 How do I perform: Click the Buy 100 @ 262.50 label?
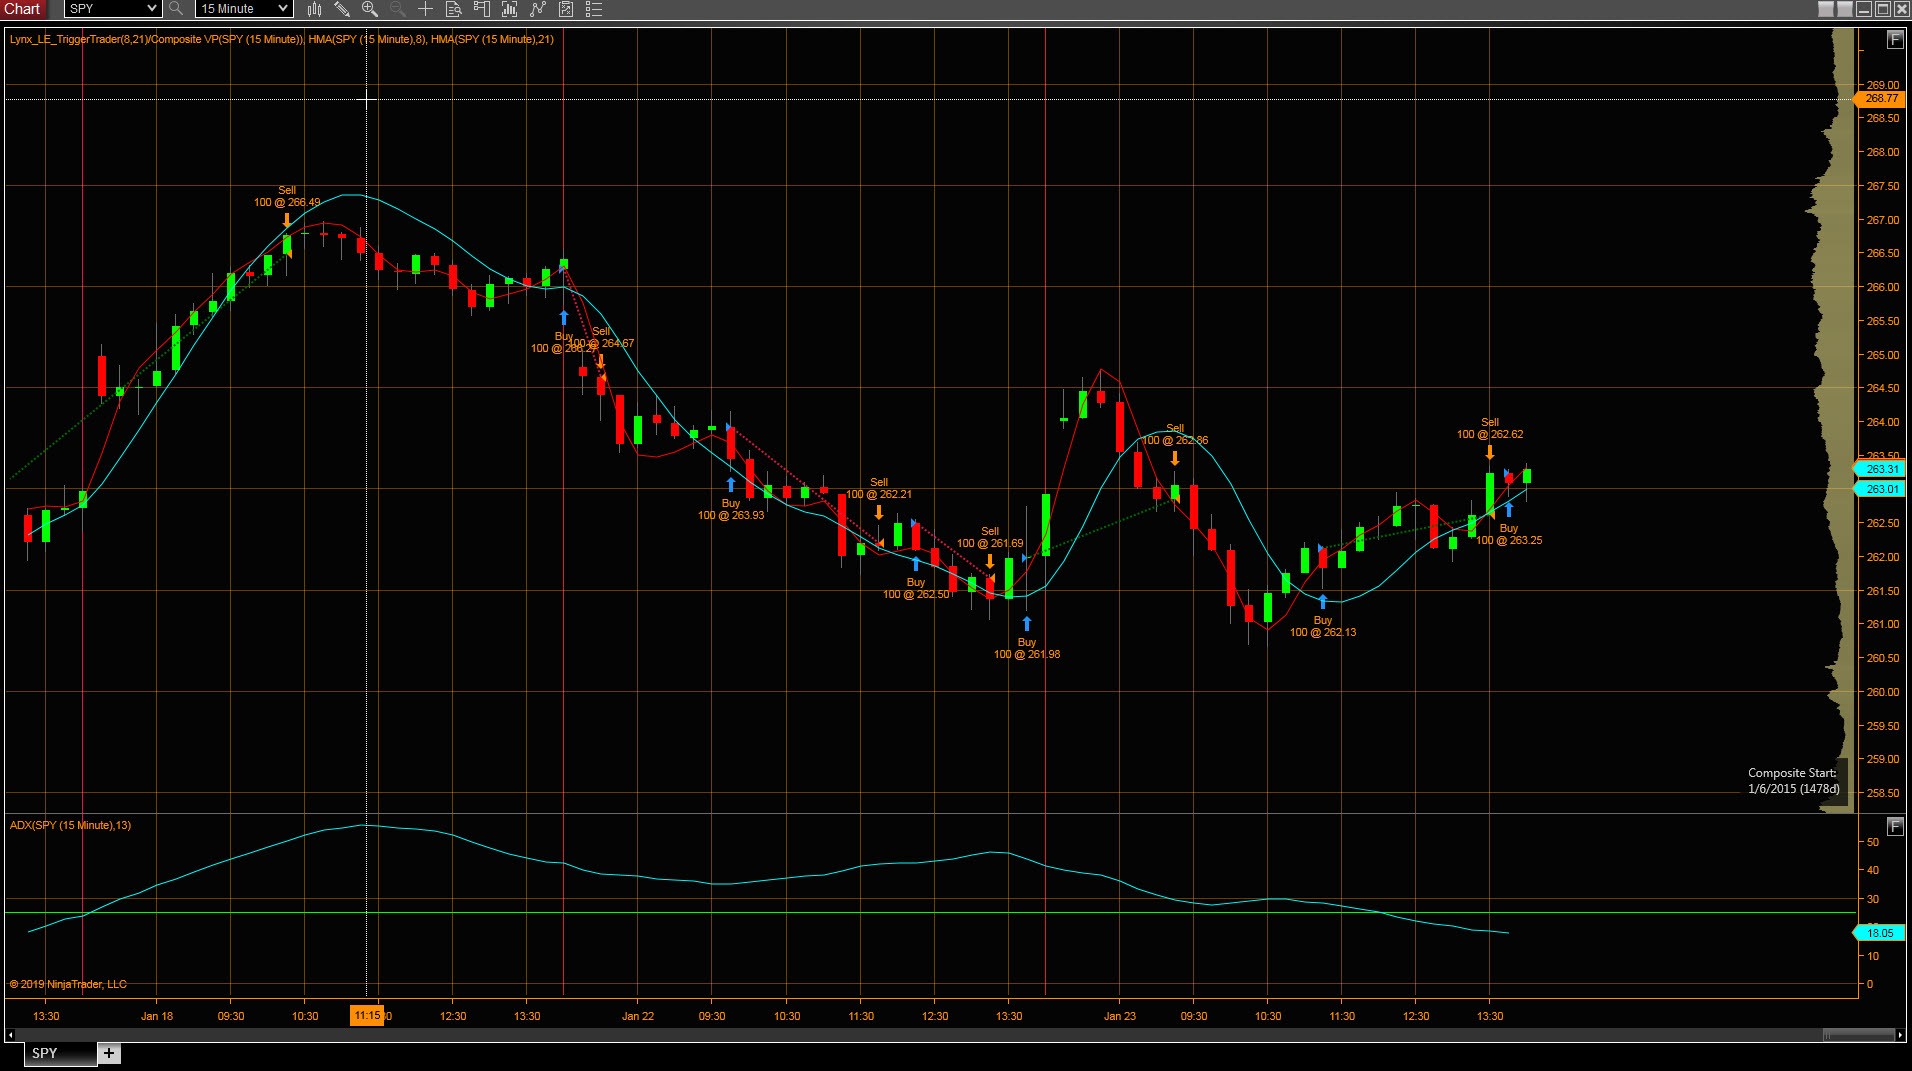916,588
